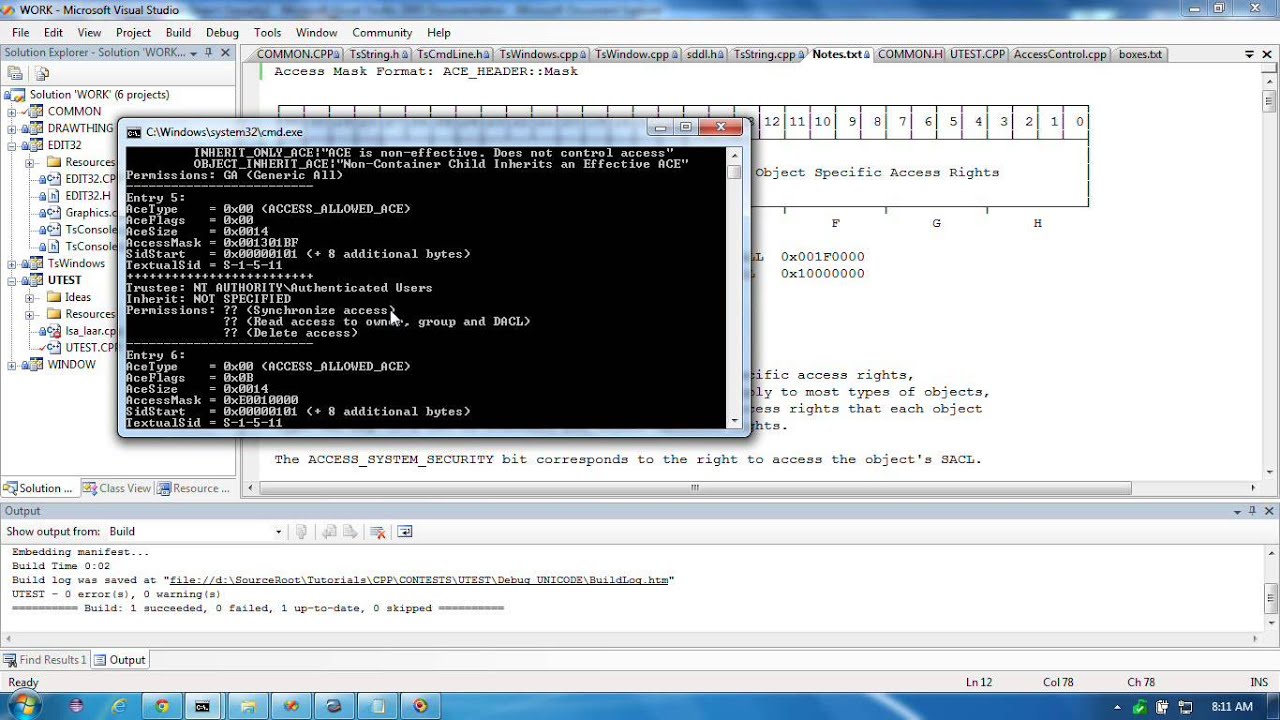Click the cmd window vertical scrollbar down arrow

coord(735,421)
